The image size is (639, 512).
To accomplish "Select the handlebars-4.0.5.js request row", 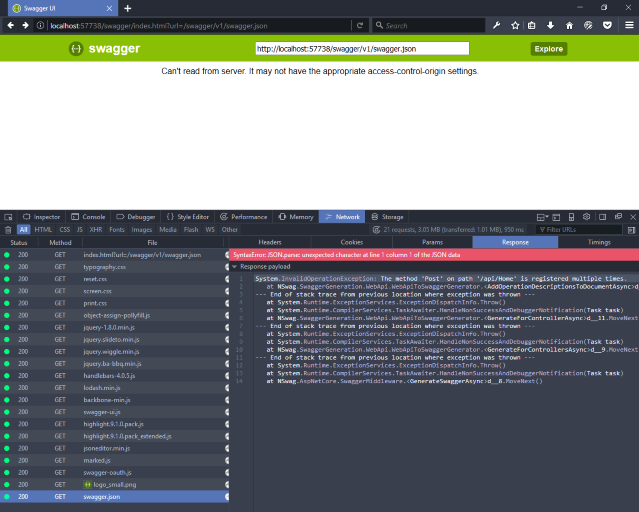I will pos(115,375).
